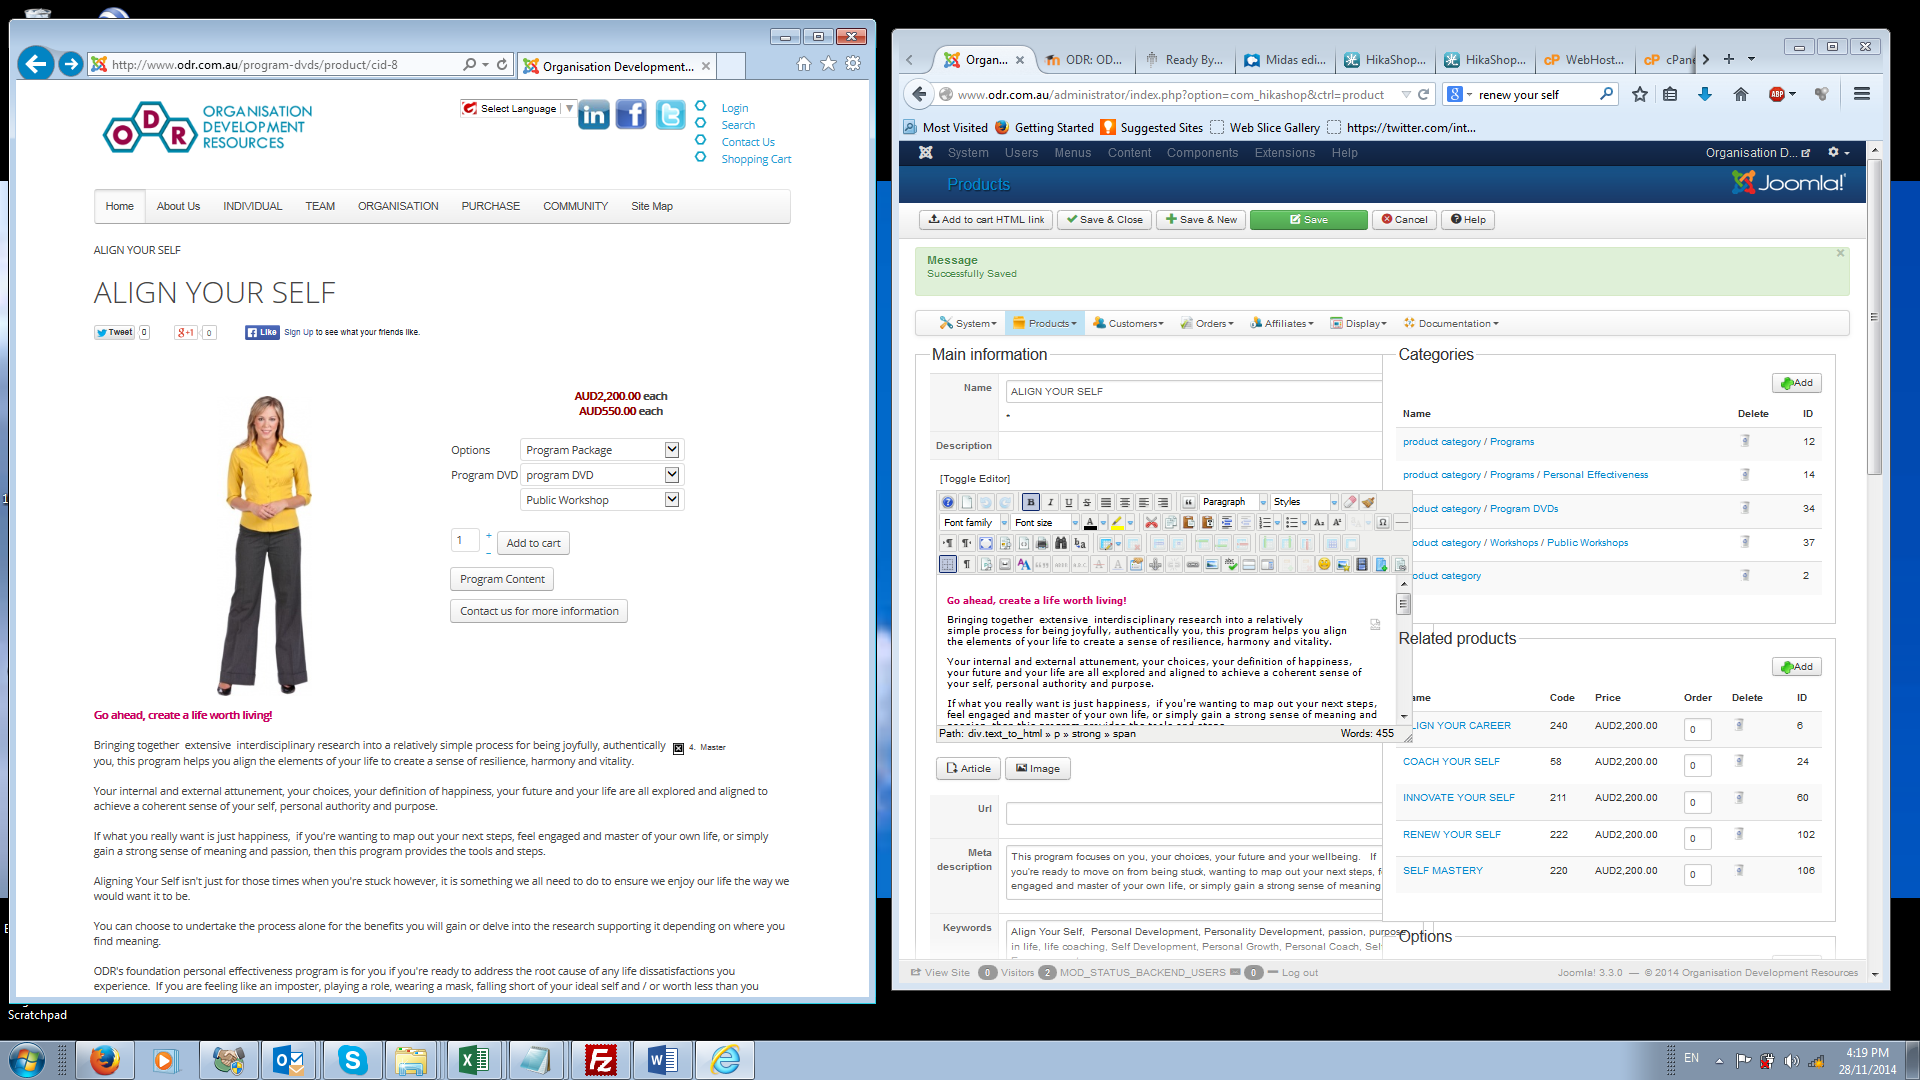This screenshot has height=1080, width=1920.
Task: Click the product Name input field
Action: click(1190, 391)
